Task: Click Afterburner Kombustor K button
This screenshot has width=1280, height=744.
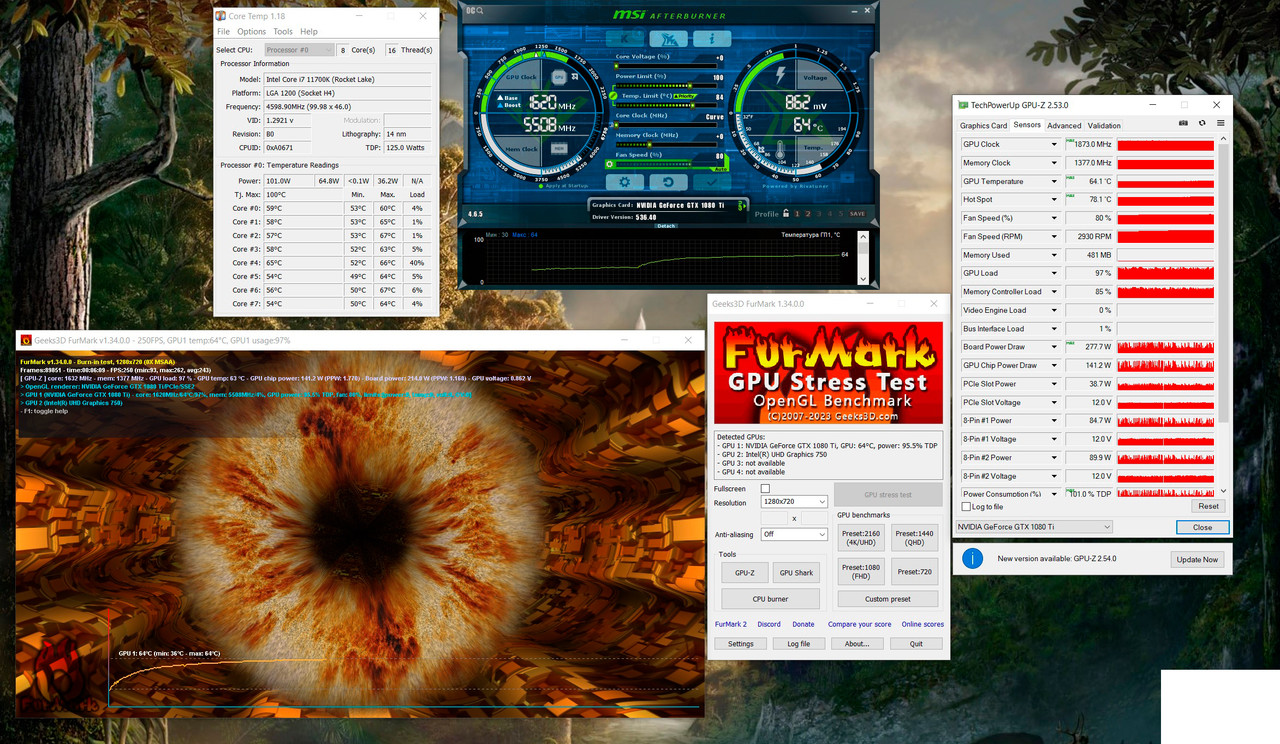Action: [625, 38]
